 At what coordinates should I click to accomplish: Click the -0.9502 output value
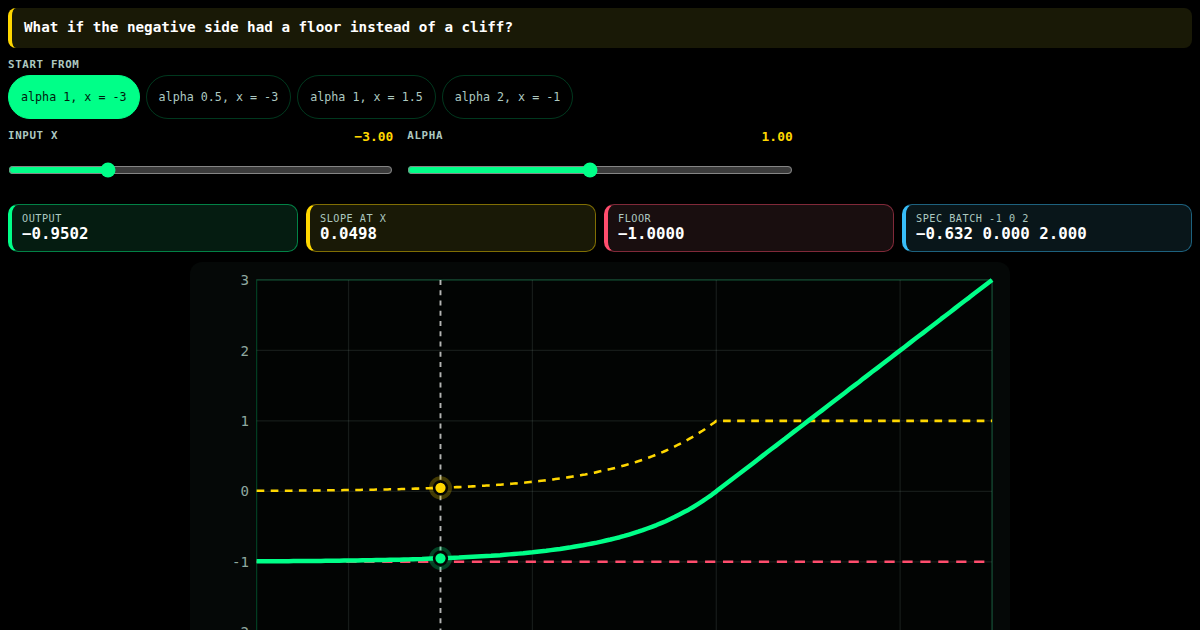[55, 234]
